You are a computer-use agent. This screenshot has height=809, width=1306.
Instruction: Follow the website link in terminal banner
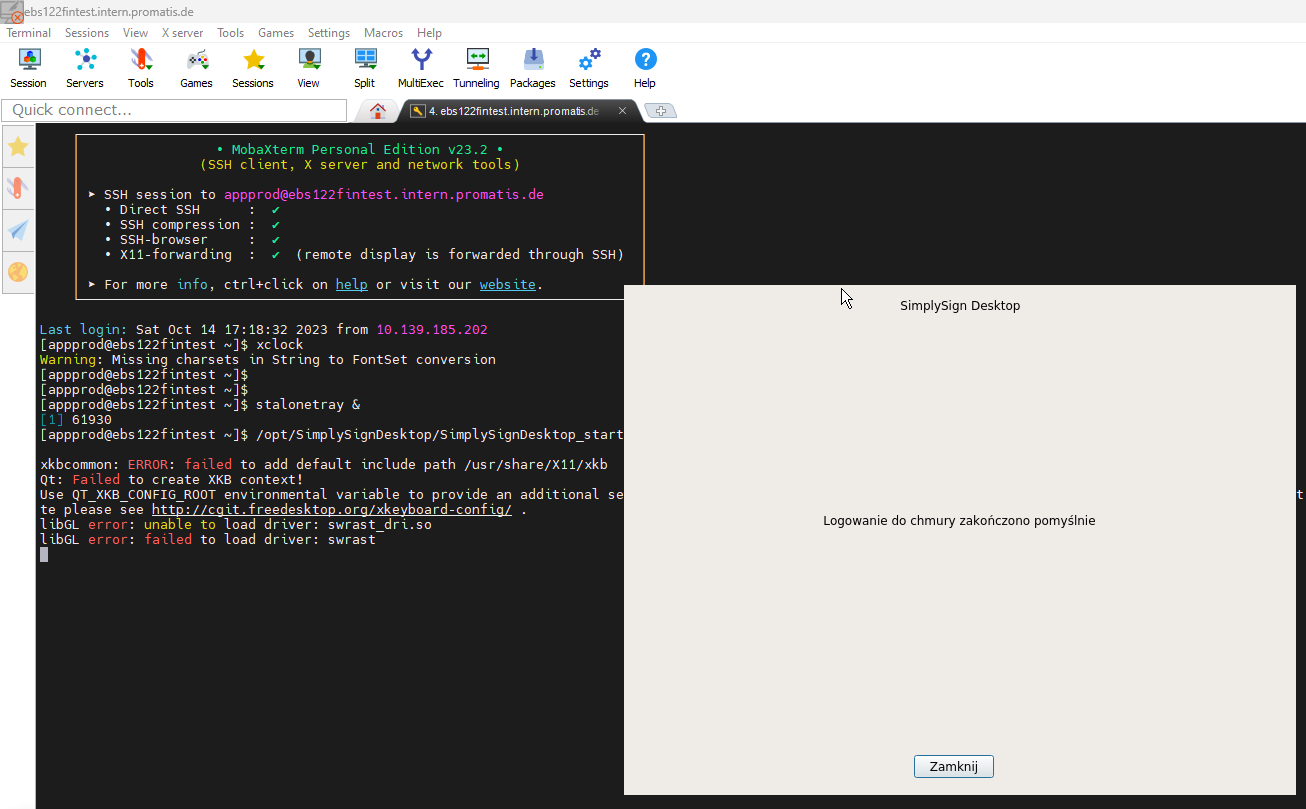508,285
